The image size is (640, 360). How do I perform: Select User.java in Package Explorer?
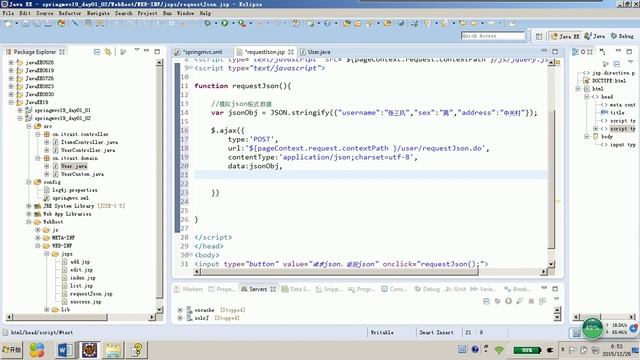[74, 166]
